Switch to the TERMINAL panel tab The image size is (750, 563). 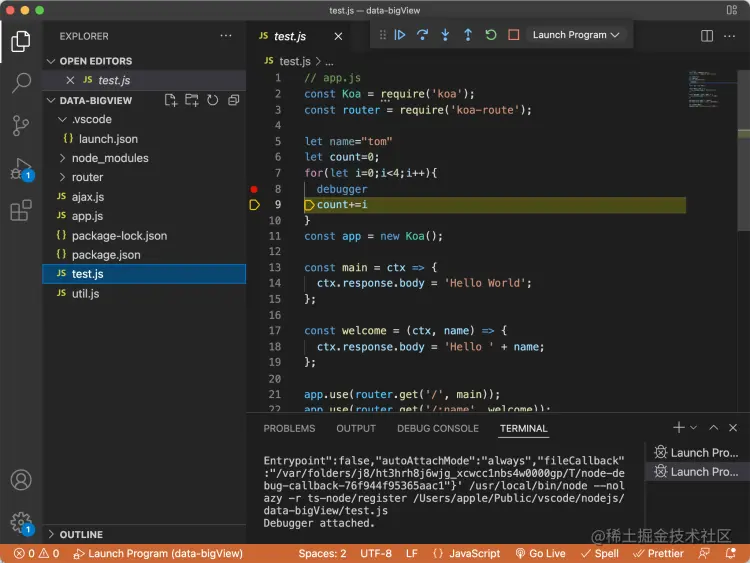tap(524, 428)
